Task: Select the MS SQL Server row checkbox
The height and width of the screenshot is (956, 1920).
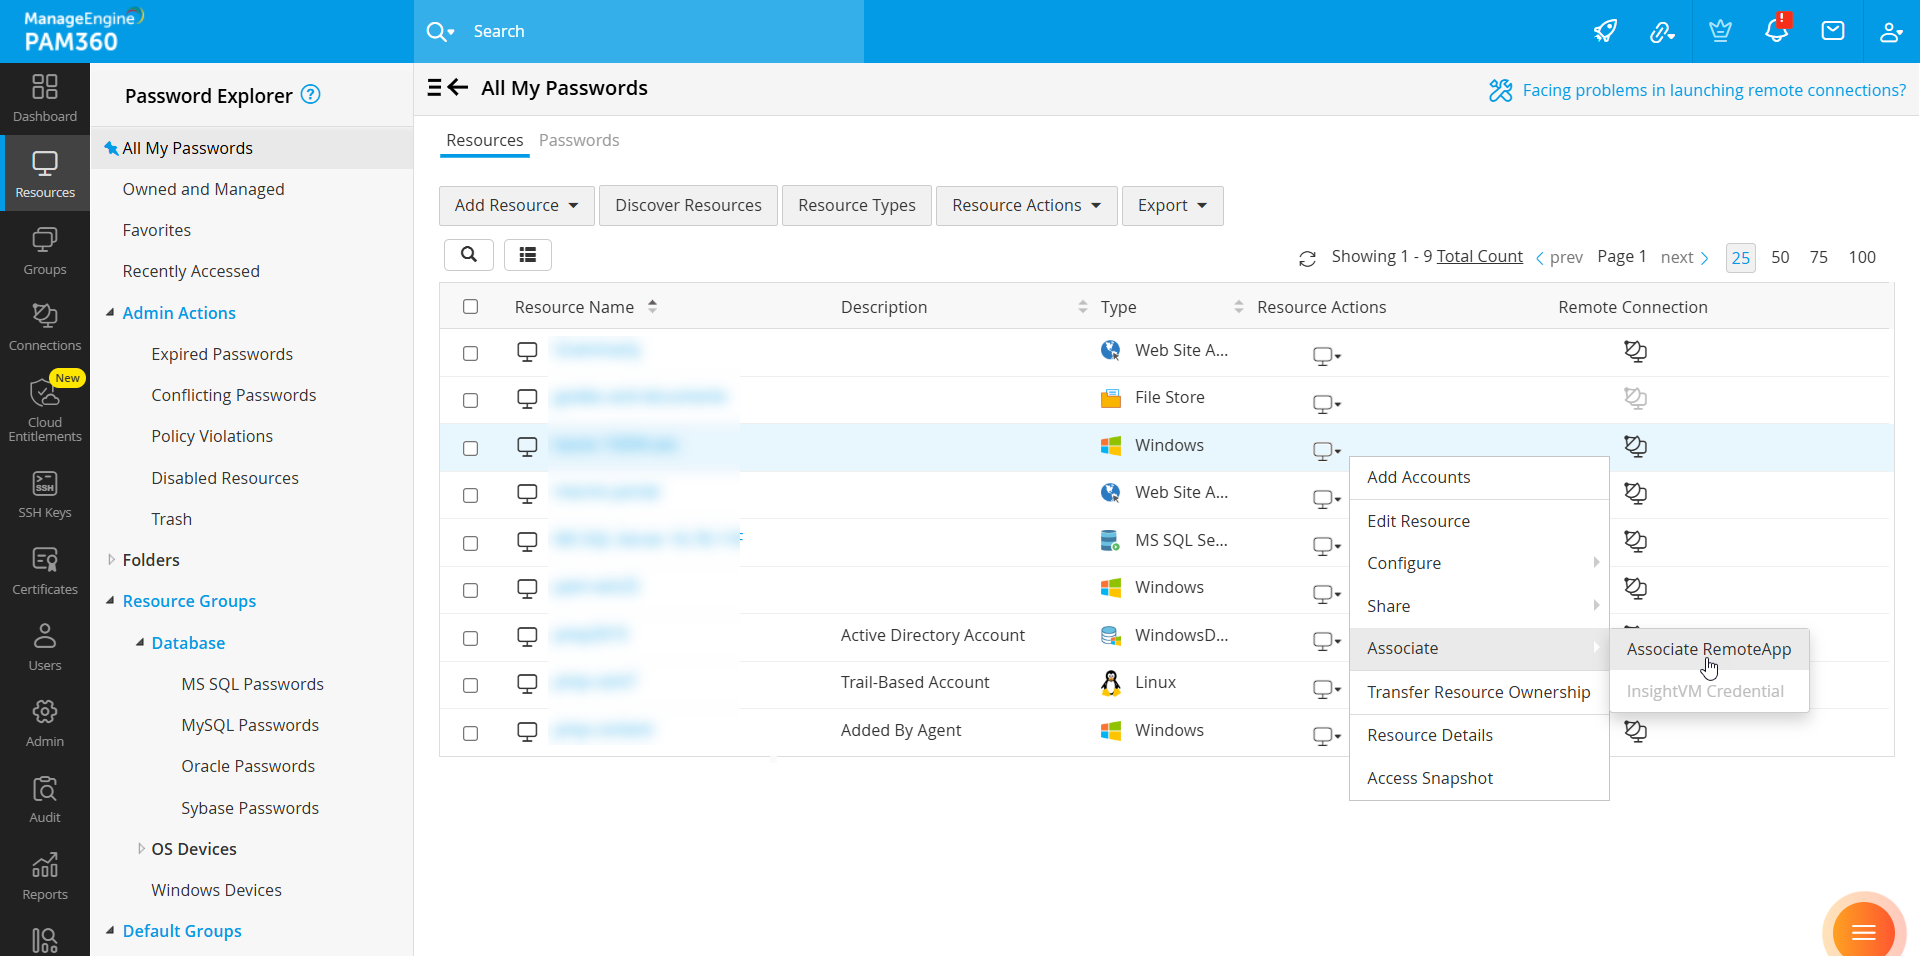Action: [471, 543]
